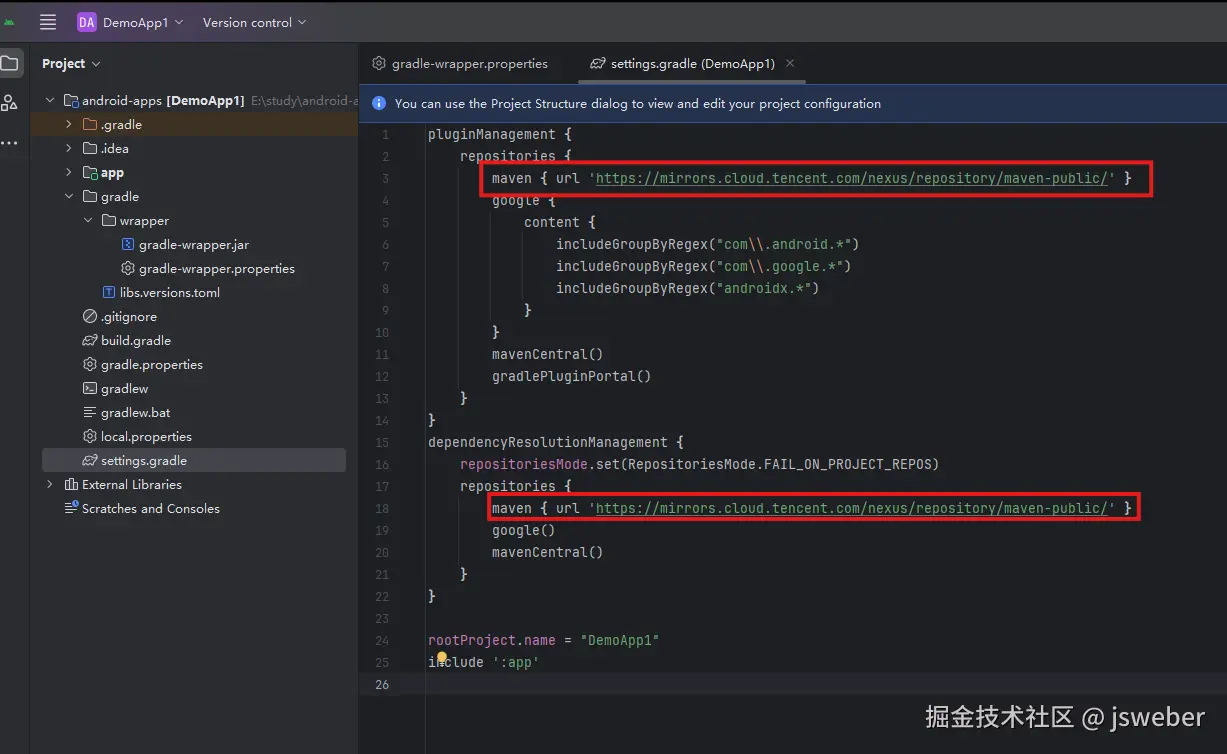Viewport: 1227px width, 754px height.
Task: Click the include ':app' line
Action: 483,662
